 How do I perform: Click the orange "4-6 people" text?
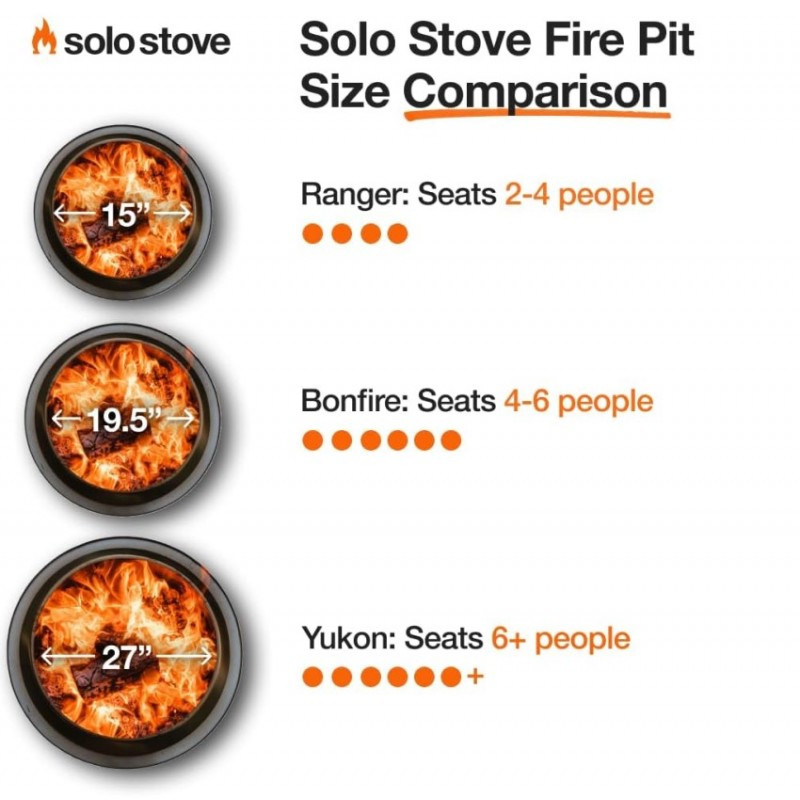(x=578, y=402)
